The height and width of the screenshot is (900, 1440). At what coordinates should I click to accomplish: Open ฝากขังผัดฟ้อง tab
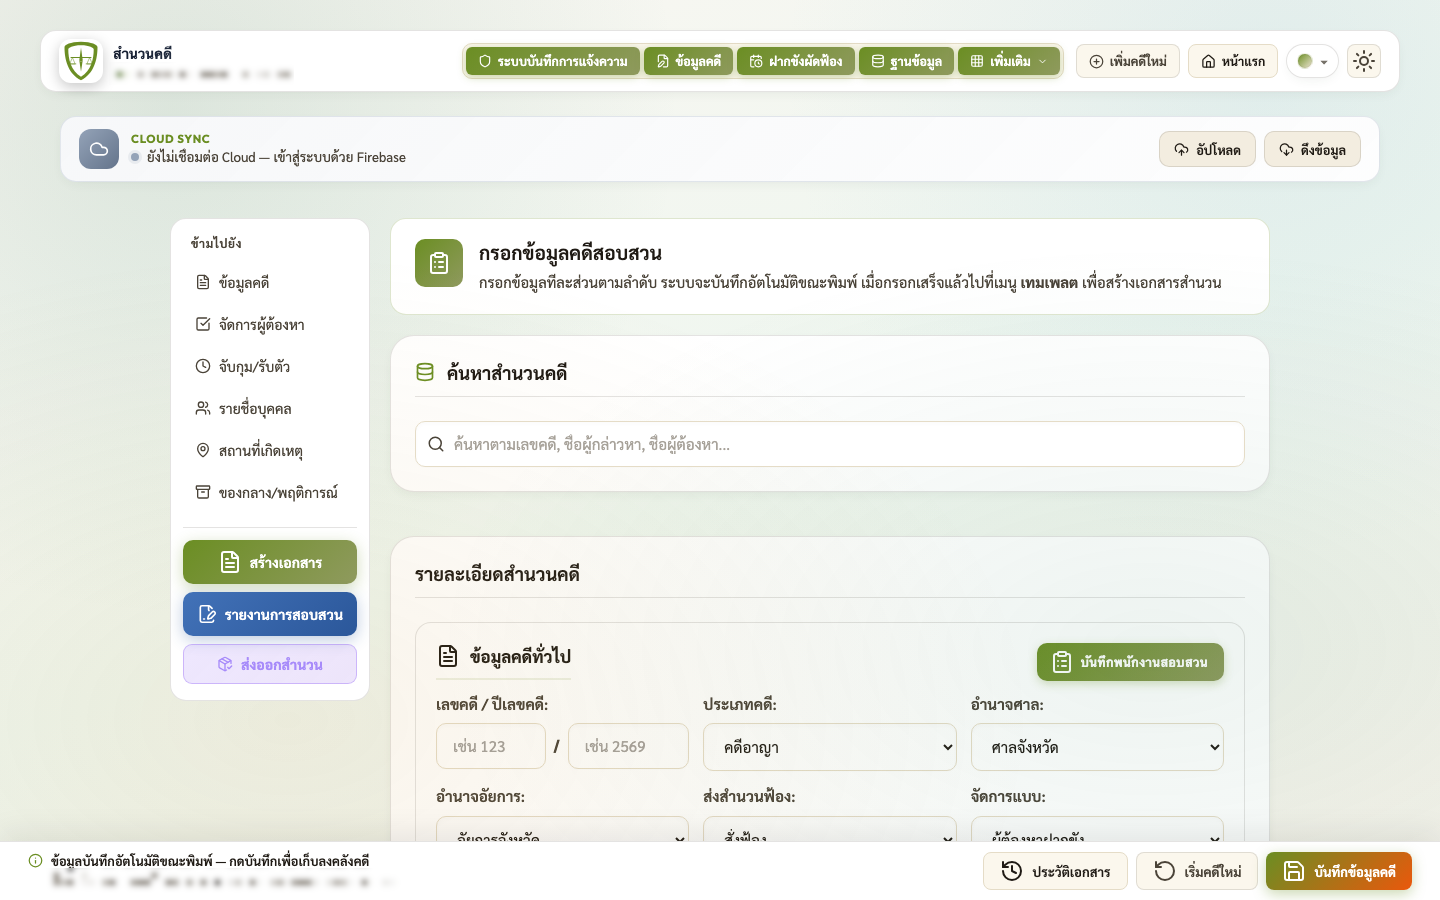(x=796, y=61)
